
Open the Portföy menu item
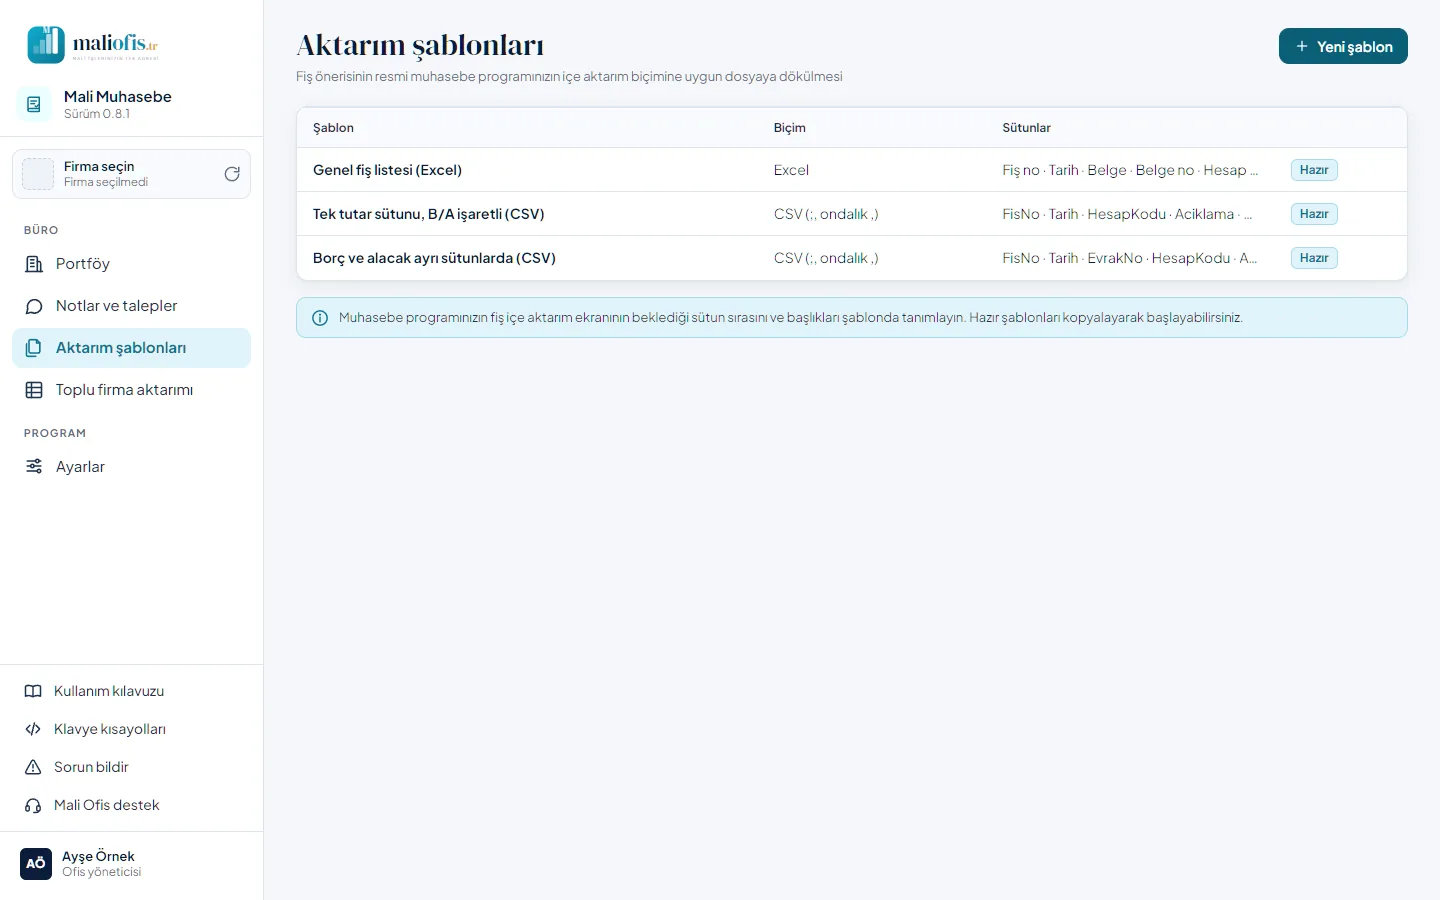click(131, 264)
